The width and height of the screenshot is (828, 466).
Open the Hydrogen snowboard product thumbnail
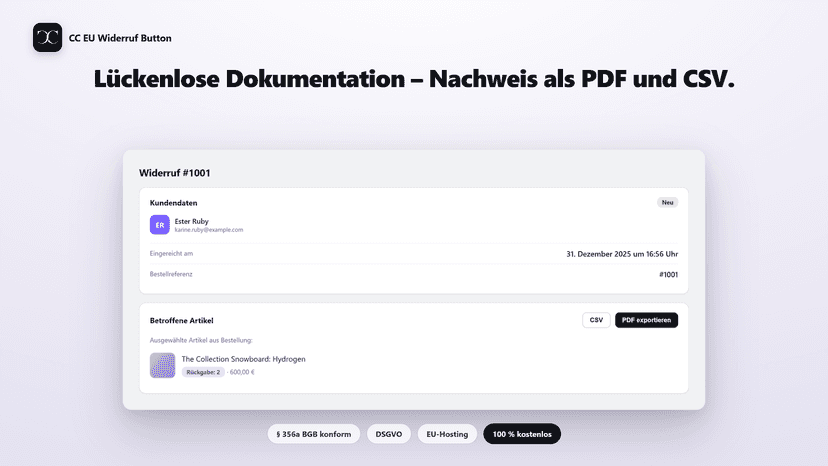(163, 365)
